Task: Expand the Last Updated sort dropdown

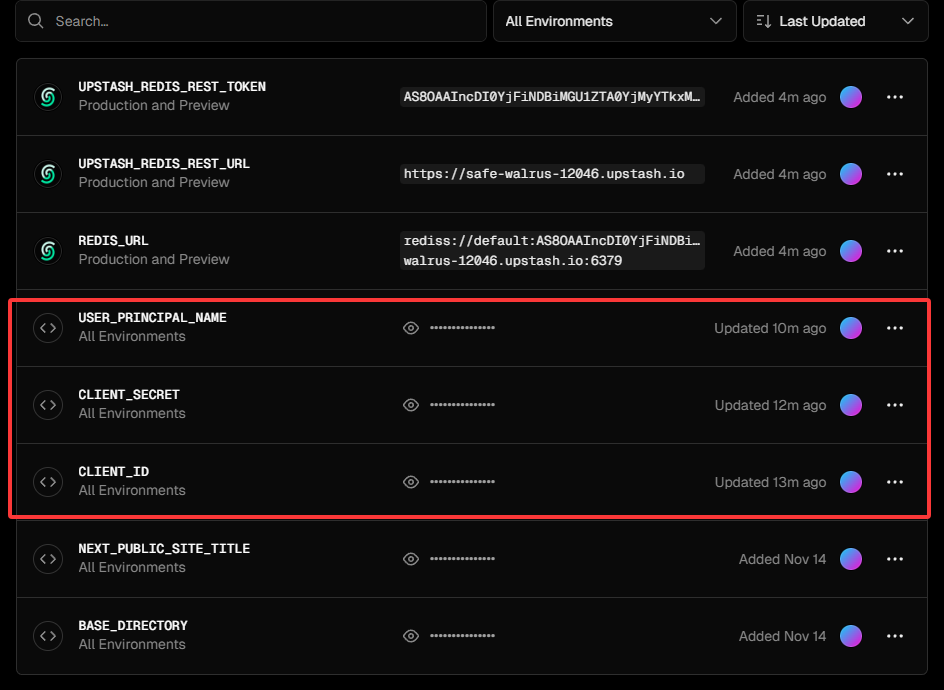Action: 835,21
